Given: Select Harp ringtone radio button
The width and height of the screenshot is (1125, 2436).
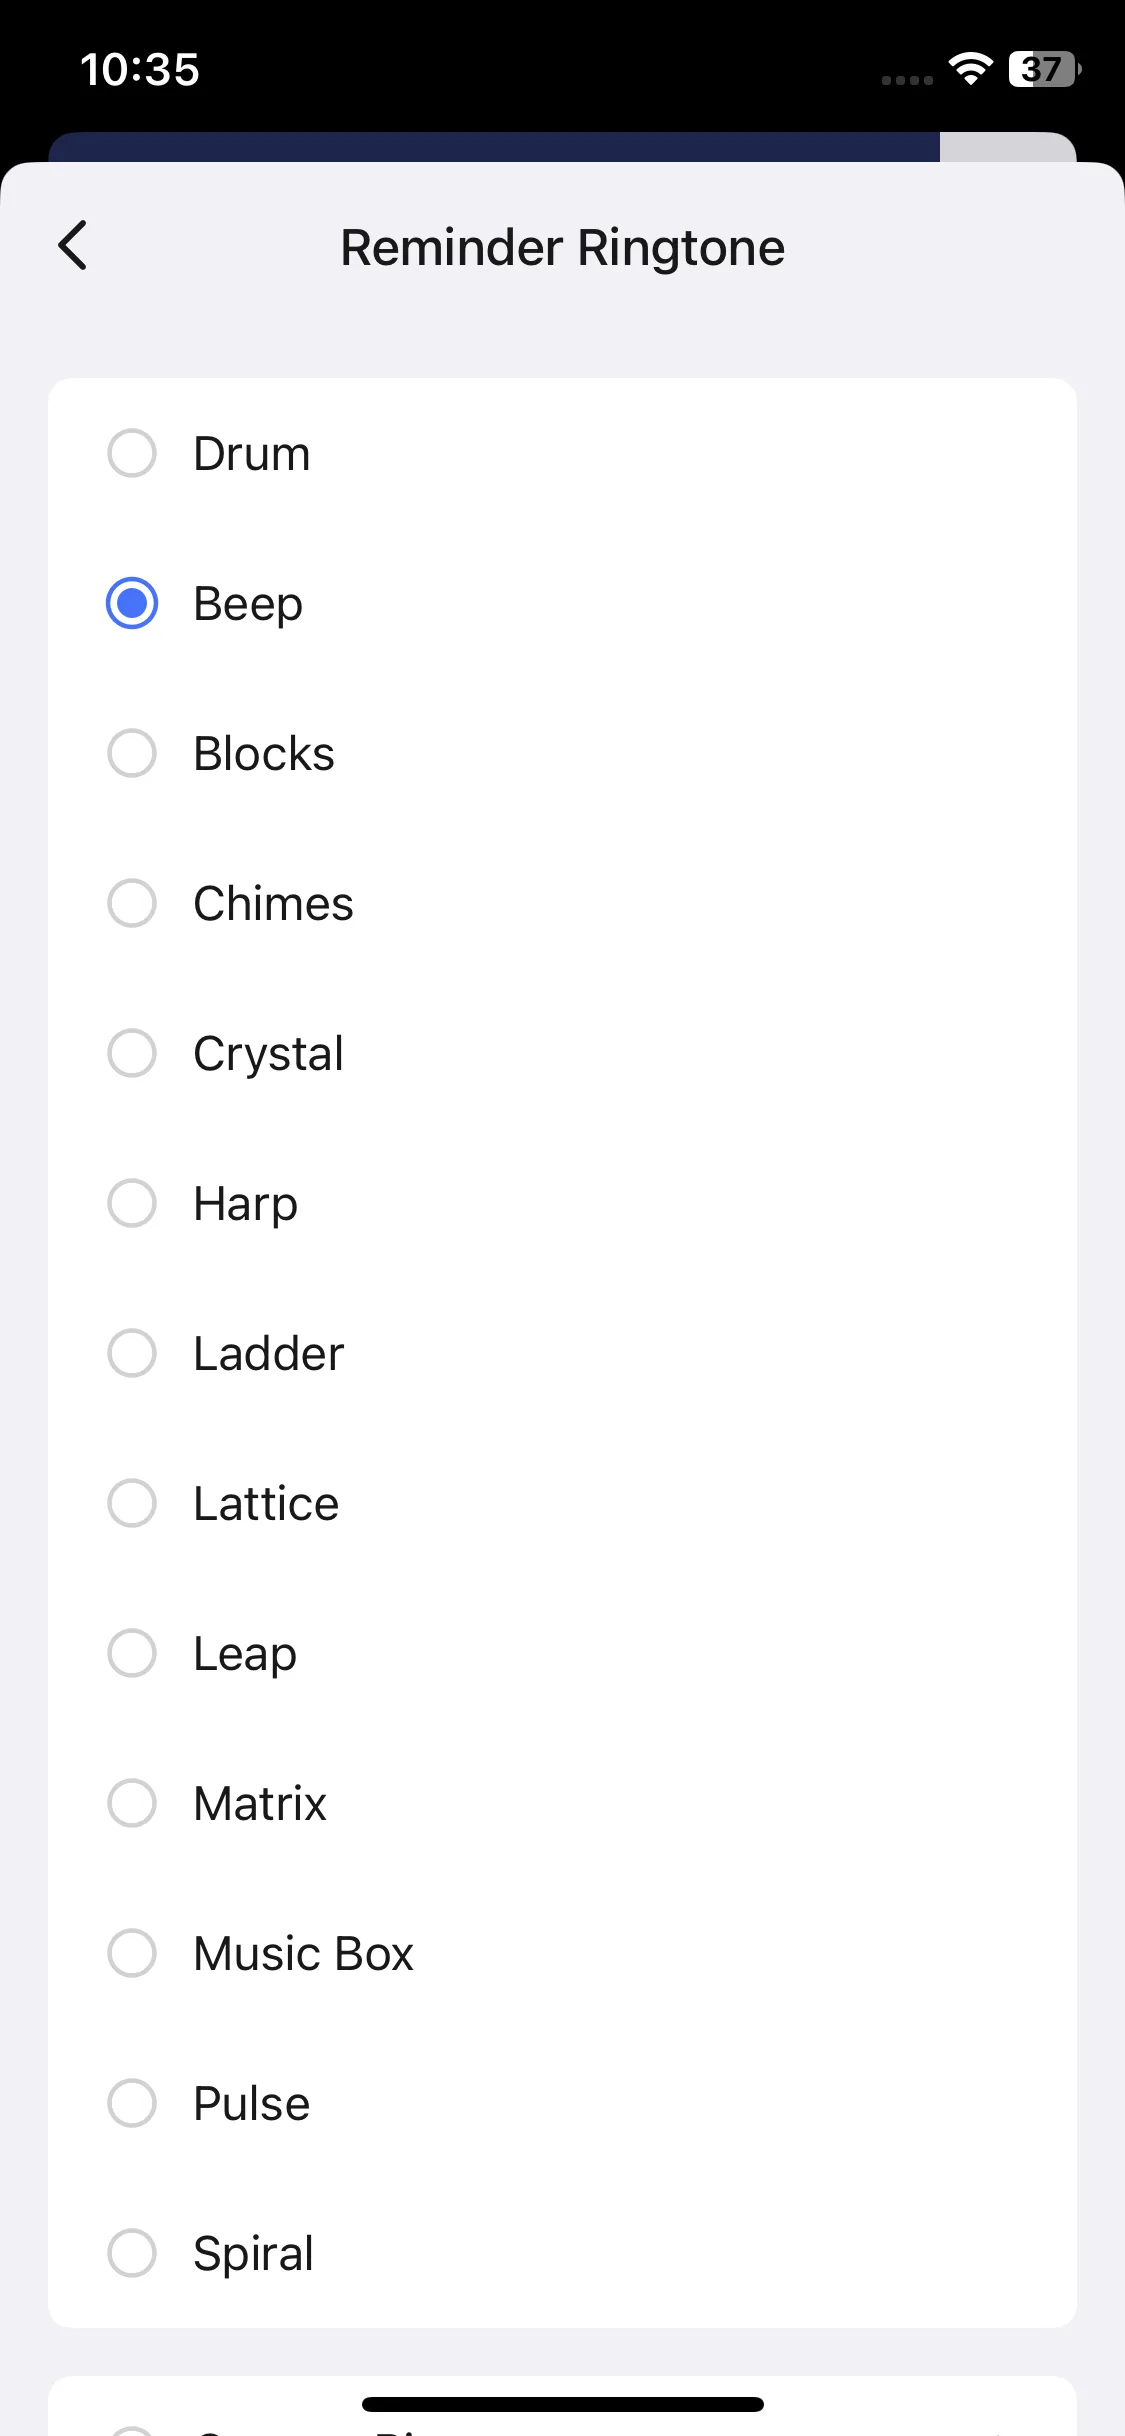Looking at the screenshot, I should point(132,1203).
